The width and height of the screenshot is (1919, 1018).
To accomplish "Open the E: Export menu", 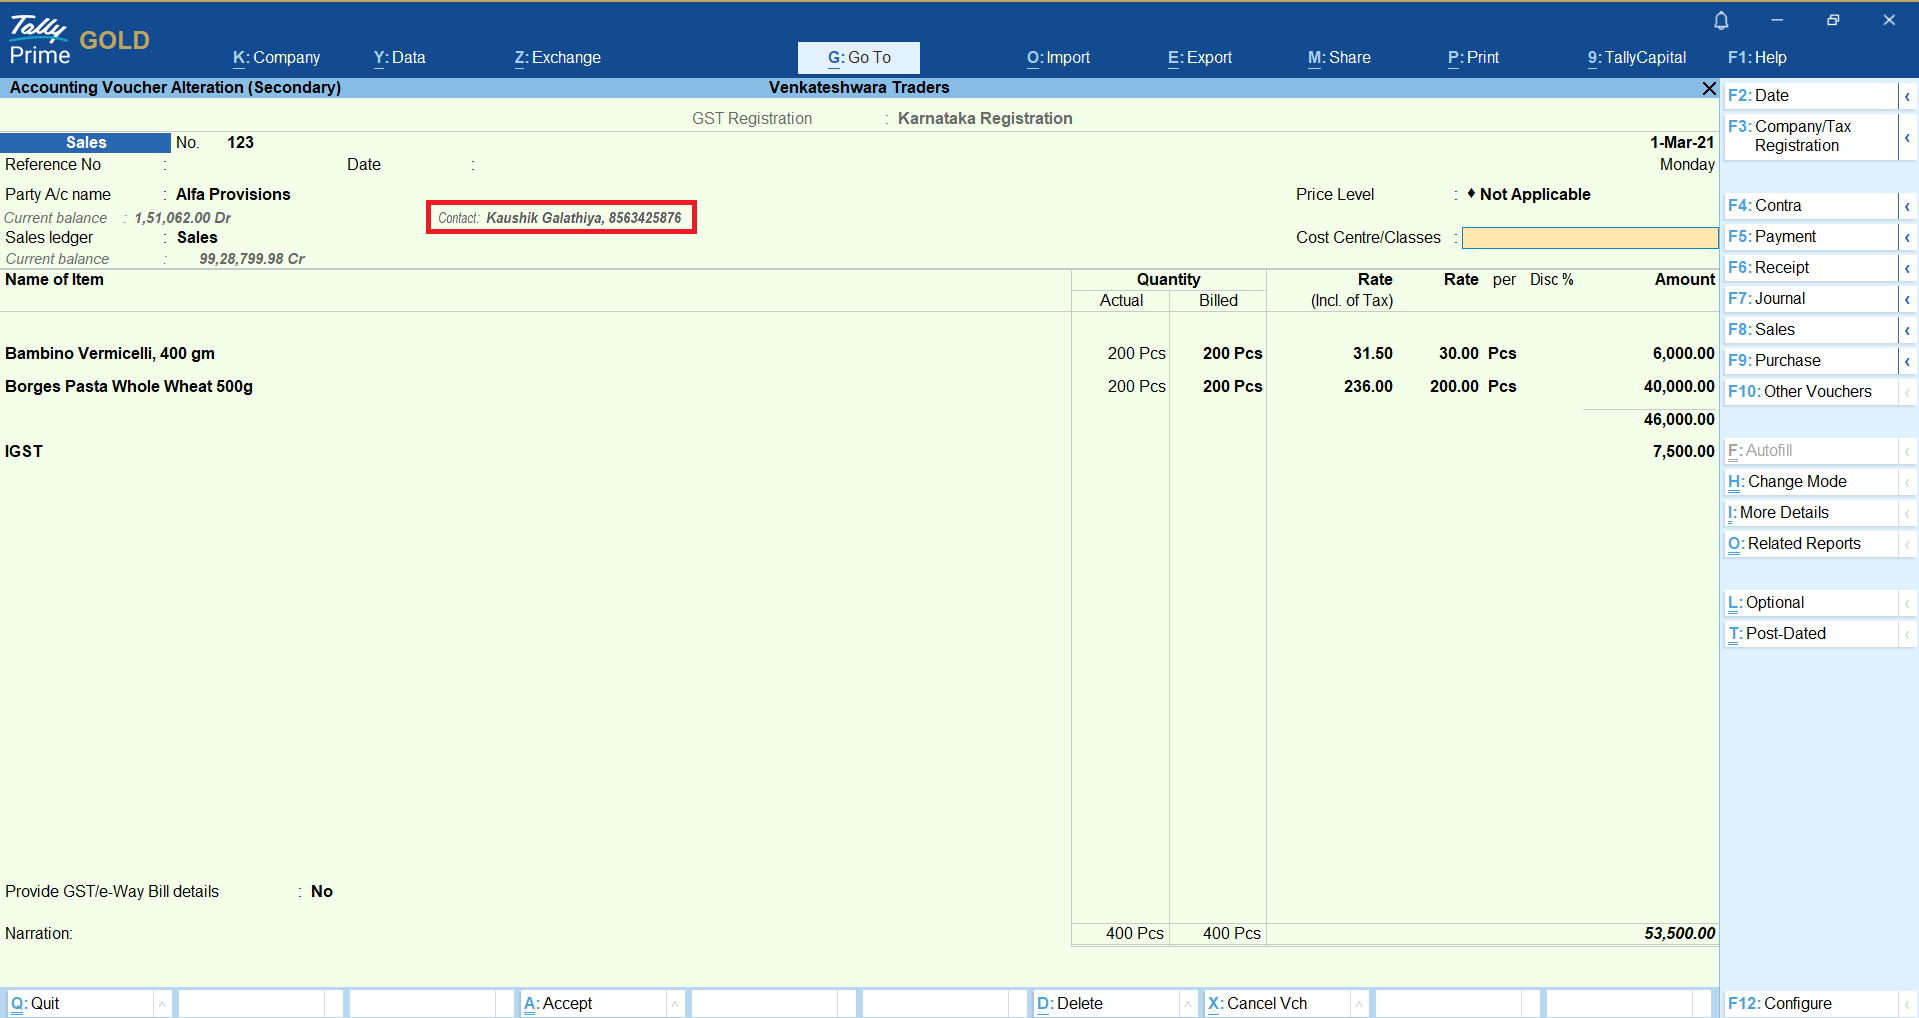I will coord(1200,58).
